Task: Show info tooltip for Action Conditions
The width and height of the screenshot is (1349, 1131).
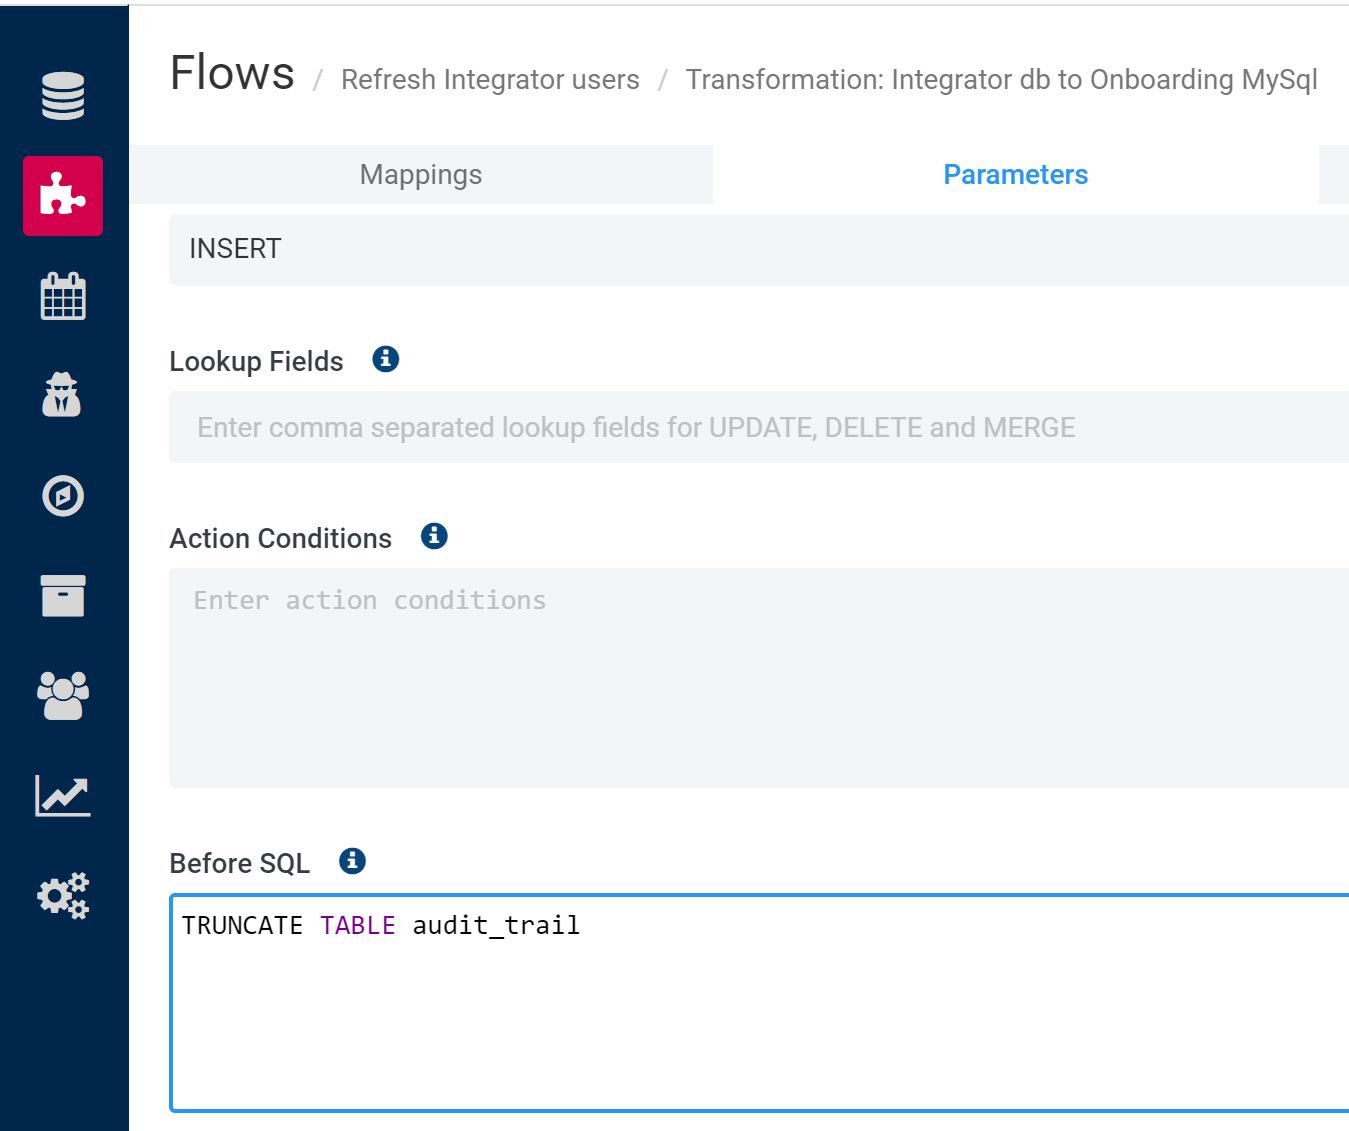Action: click(x=434, y=536)
